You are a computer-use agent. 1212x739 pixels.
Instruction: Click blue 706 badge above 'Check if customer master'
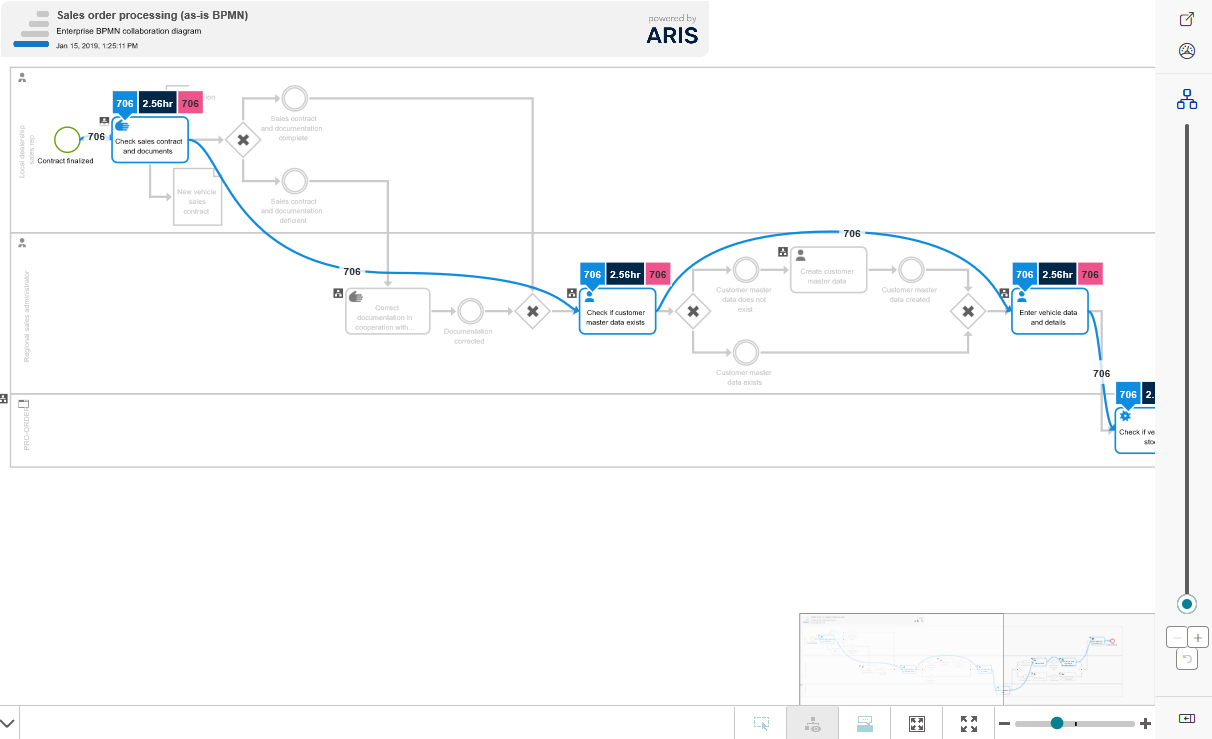click(x=592, y=274)
